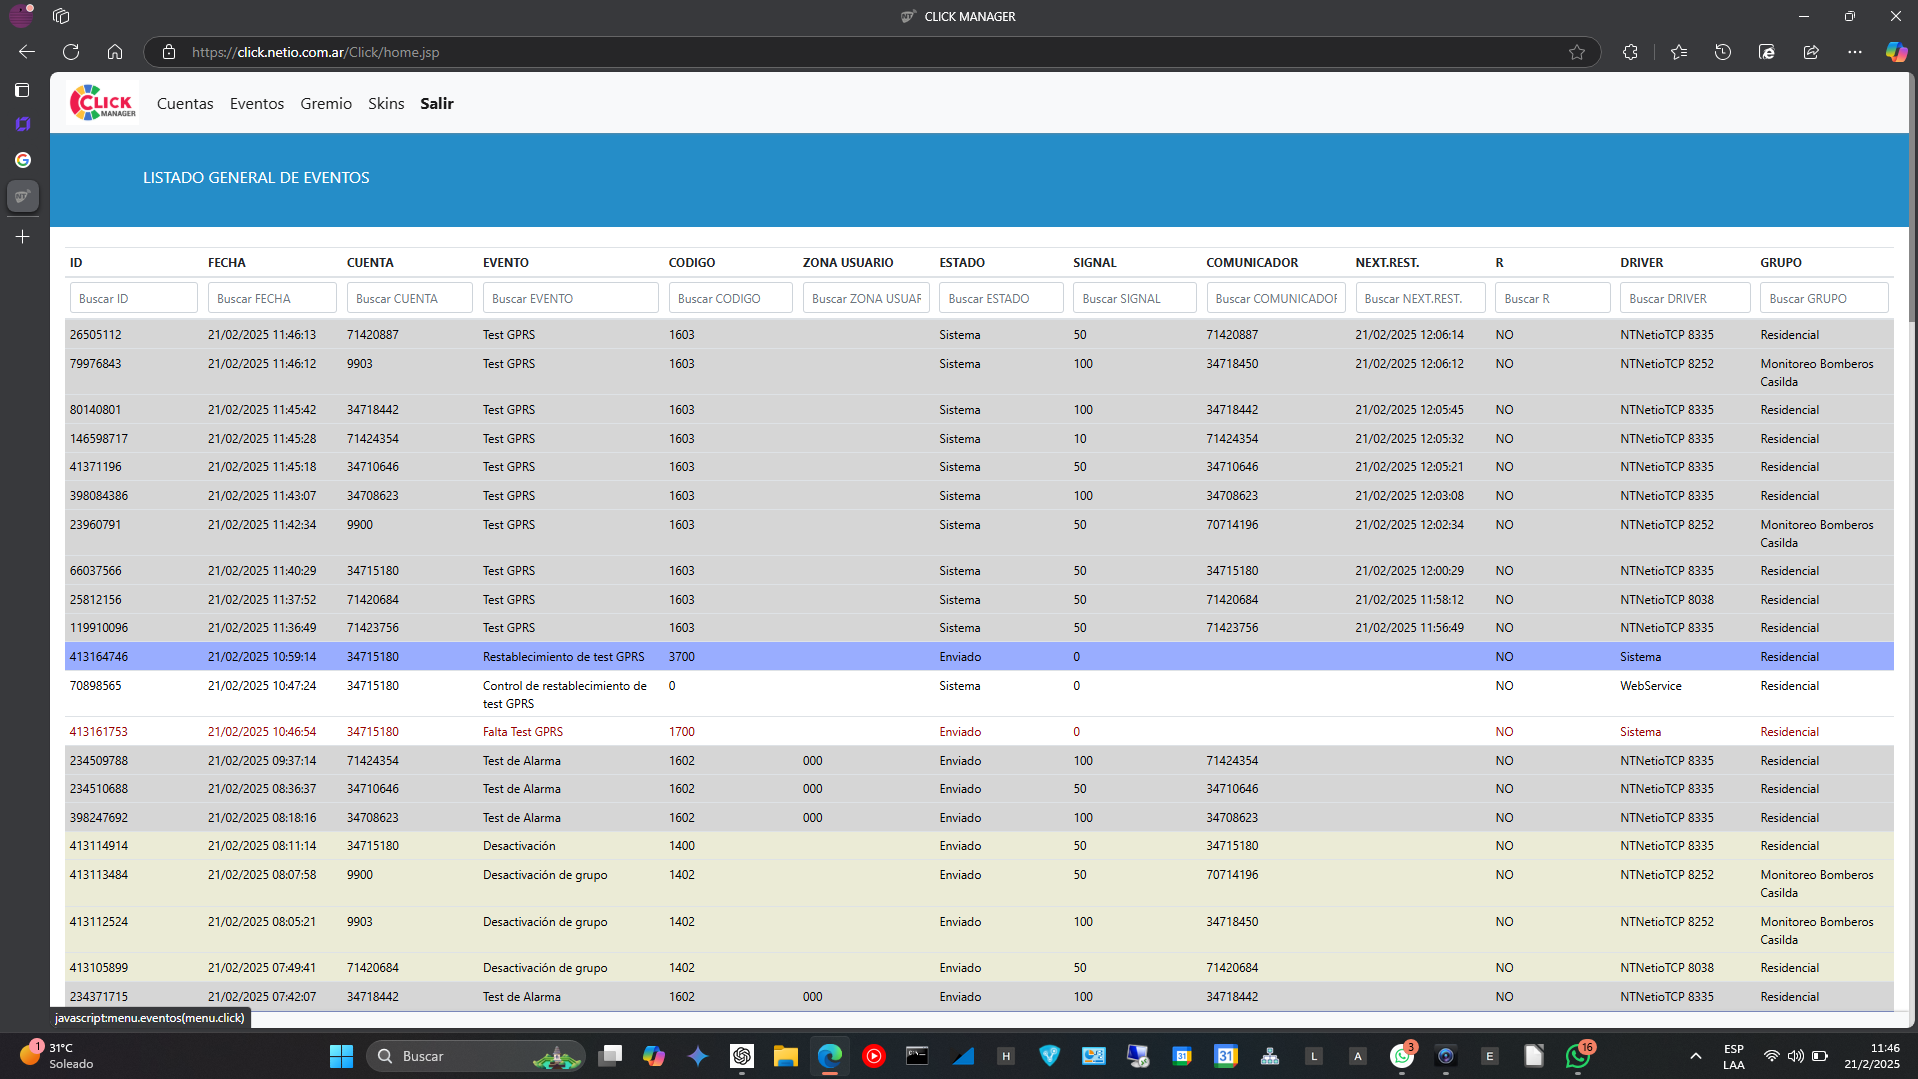Click the Buscar EVENTO search field
Image resolution: width=1918 pixels, height=1079 pixels.
(570, 298)
